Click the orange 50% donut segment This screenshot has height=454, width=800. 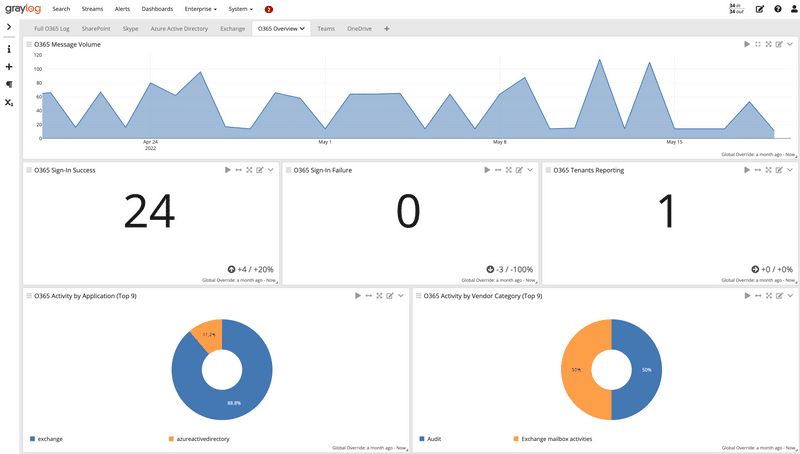pyautogui.click(x=577, y=370)
